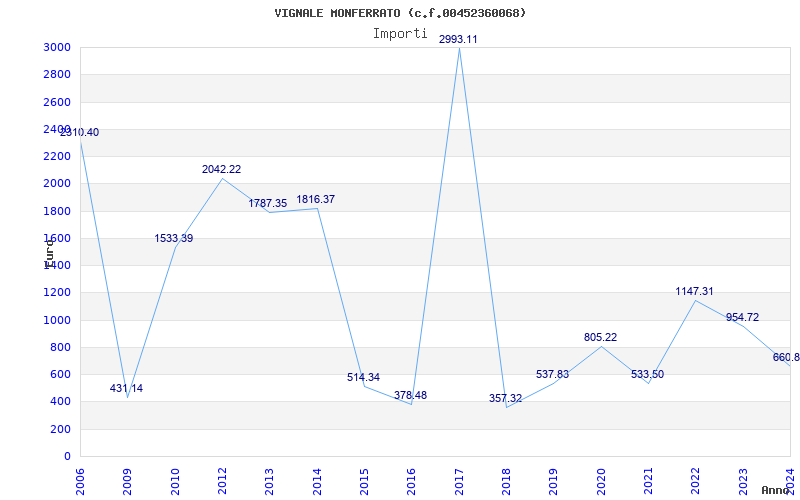Click the x-axis year 2023
This screenshot has width=800, height=500.
click(x=743, y=480)
